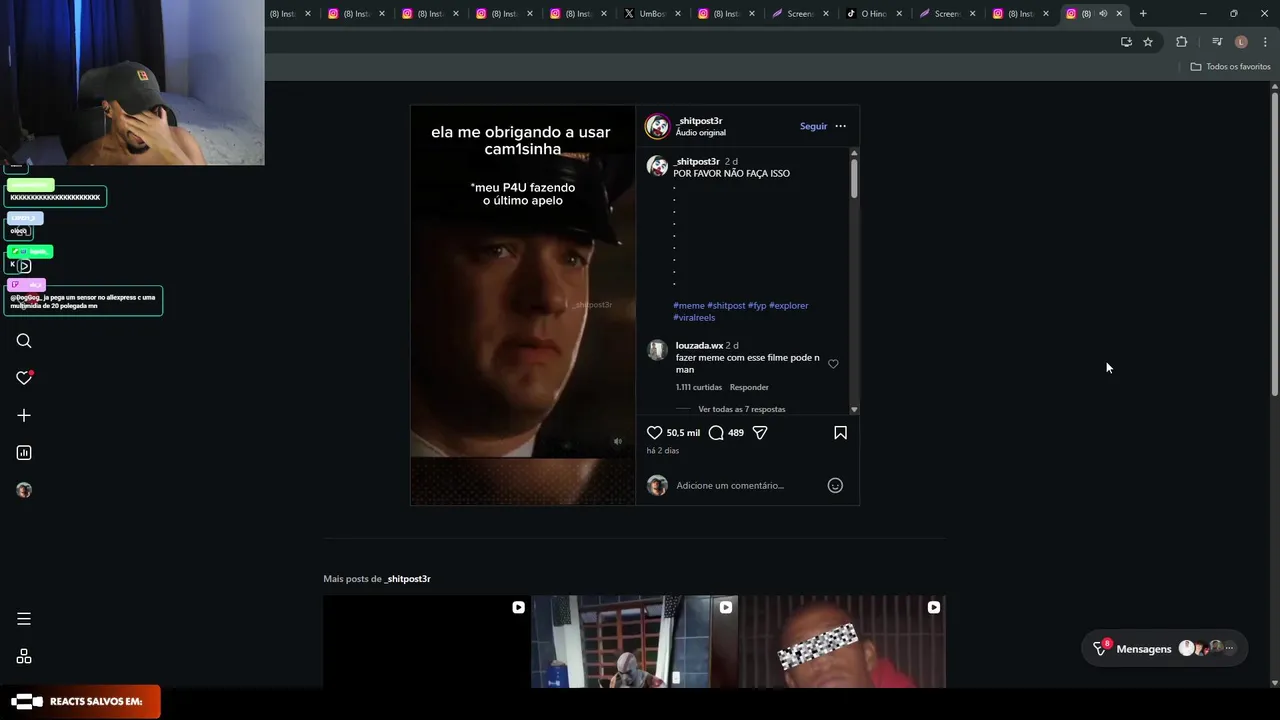1280x720 pixels.
Task: Close the O Hino TikTok tab
Action: [899, 14]
